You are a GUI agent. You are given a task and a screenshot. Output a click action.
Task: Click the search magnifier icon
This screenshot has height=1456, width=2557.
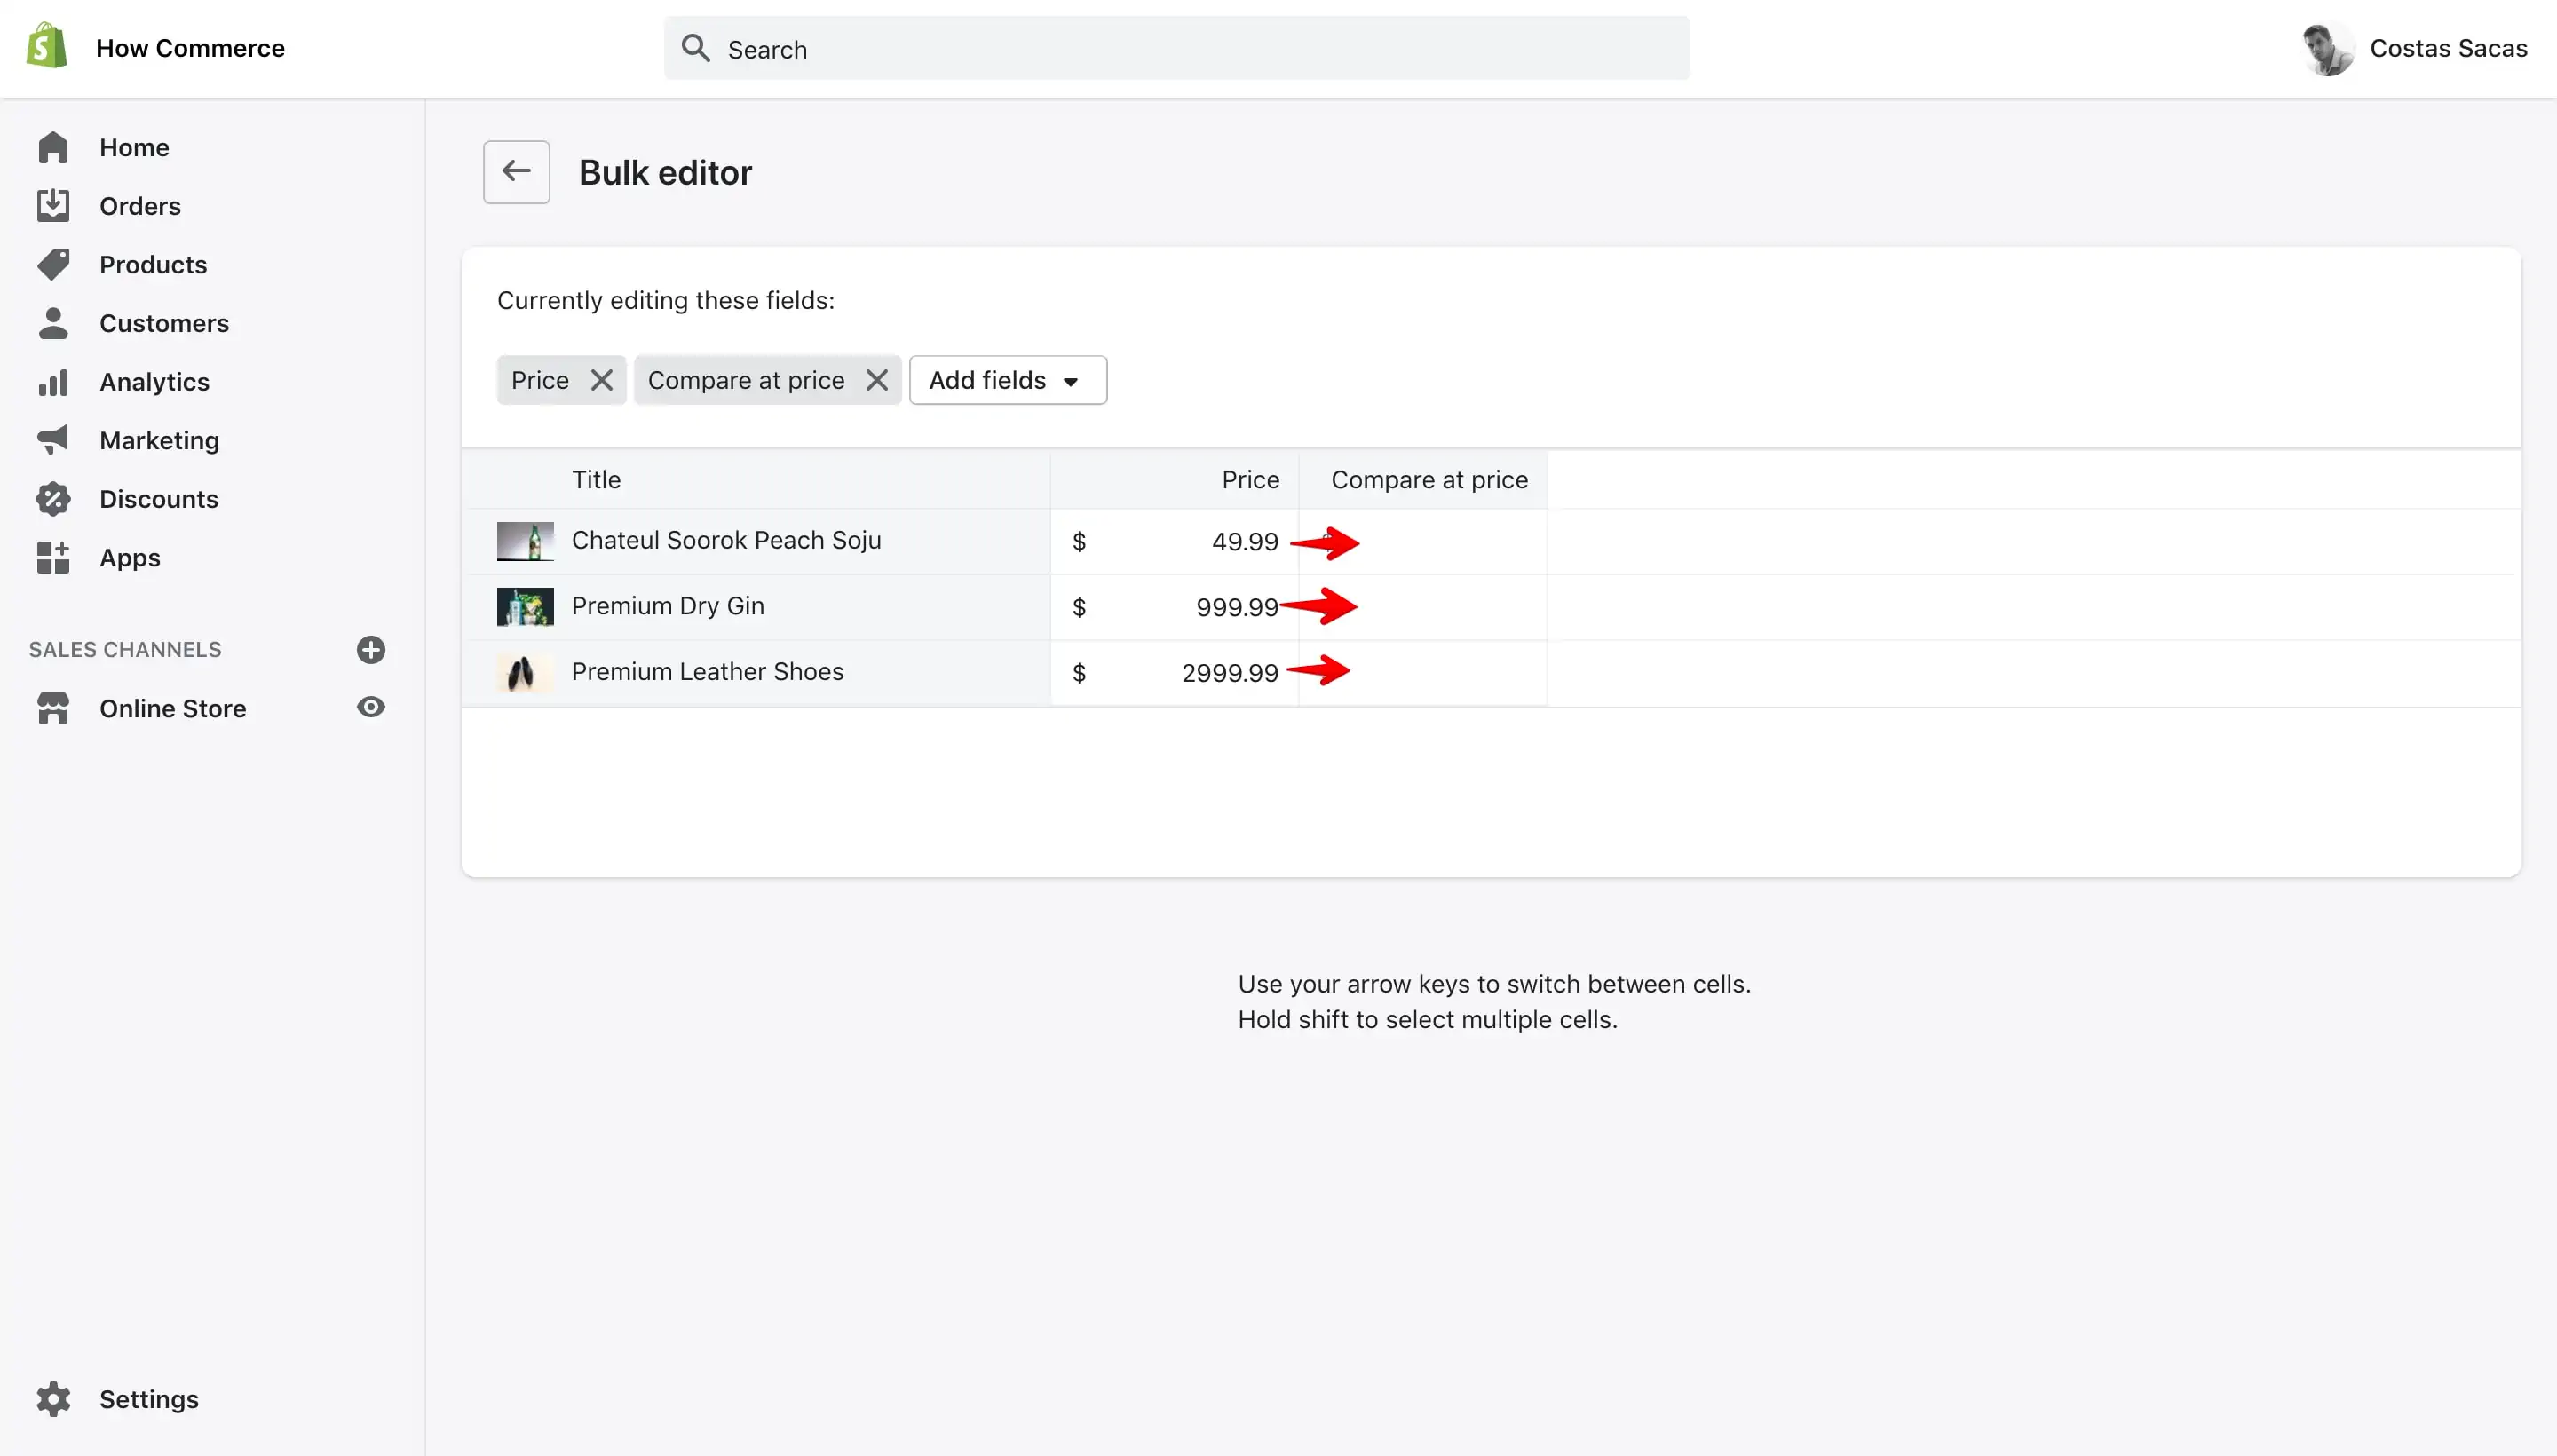coord(695,48)
